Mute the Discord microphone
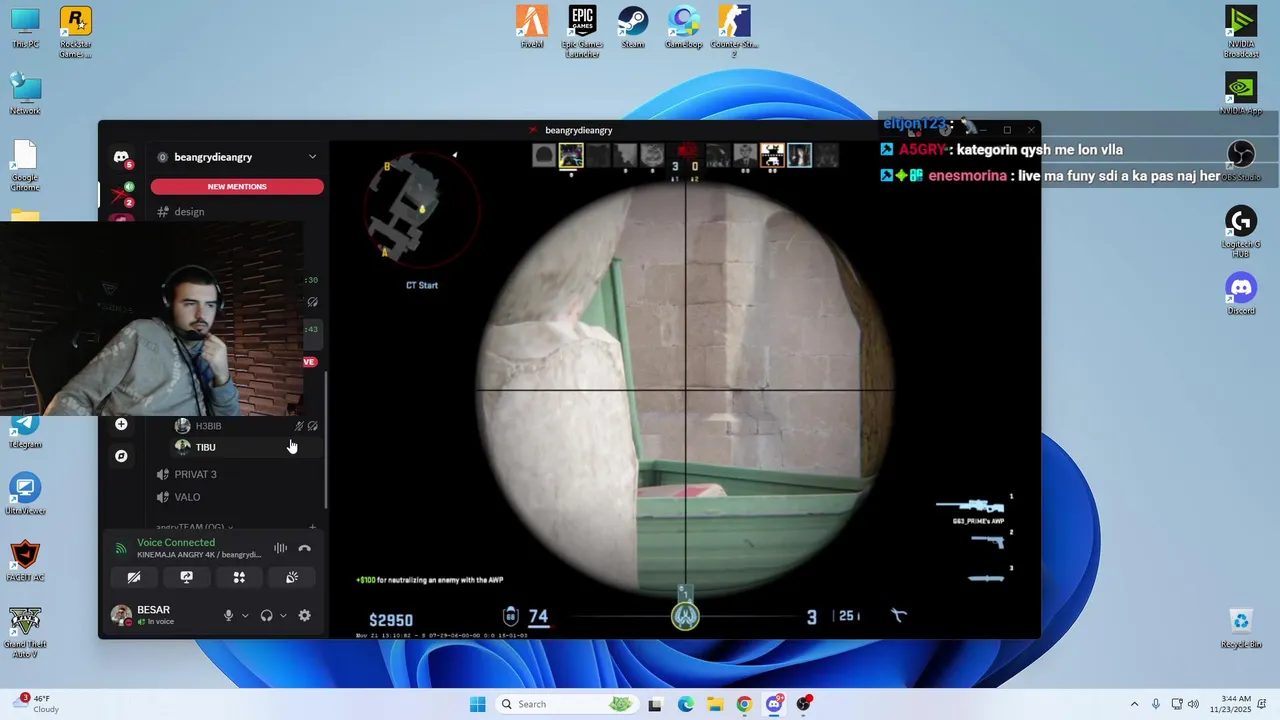The width and height of the screenshot is (1280, 720). tap(229, 616)
